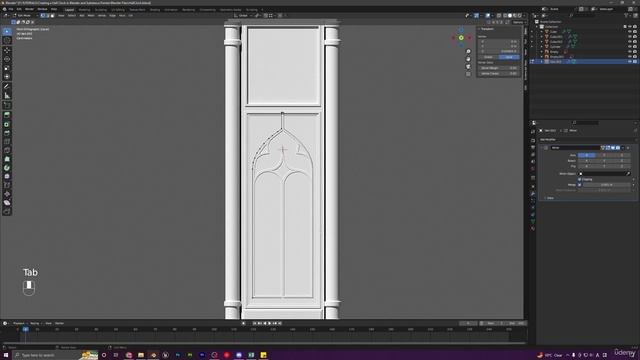Select the Shear tool

pos(7,202)
